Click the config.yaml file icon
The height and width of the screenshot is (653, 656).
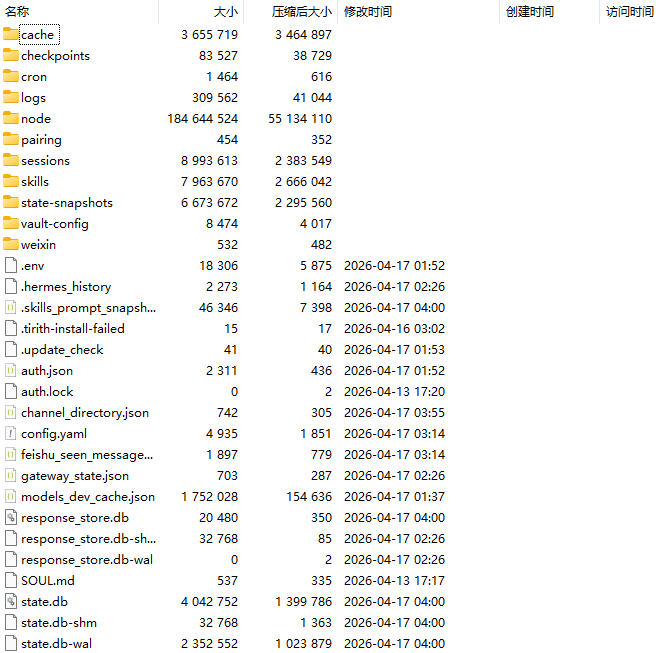[x=11, y=434]
